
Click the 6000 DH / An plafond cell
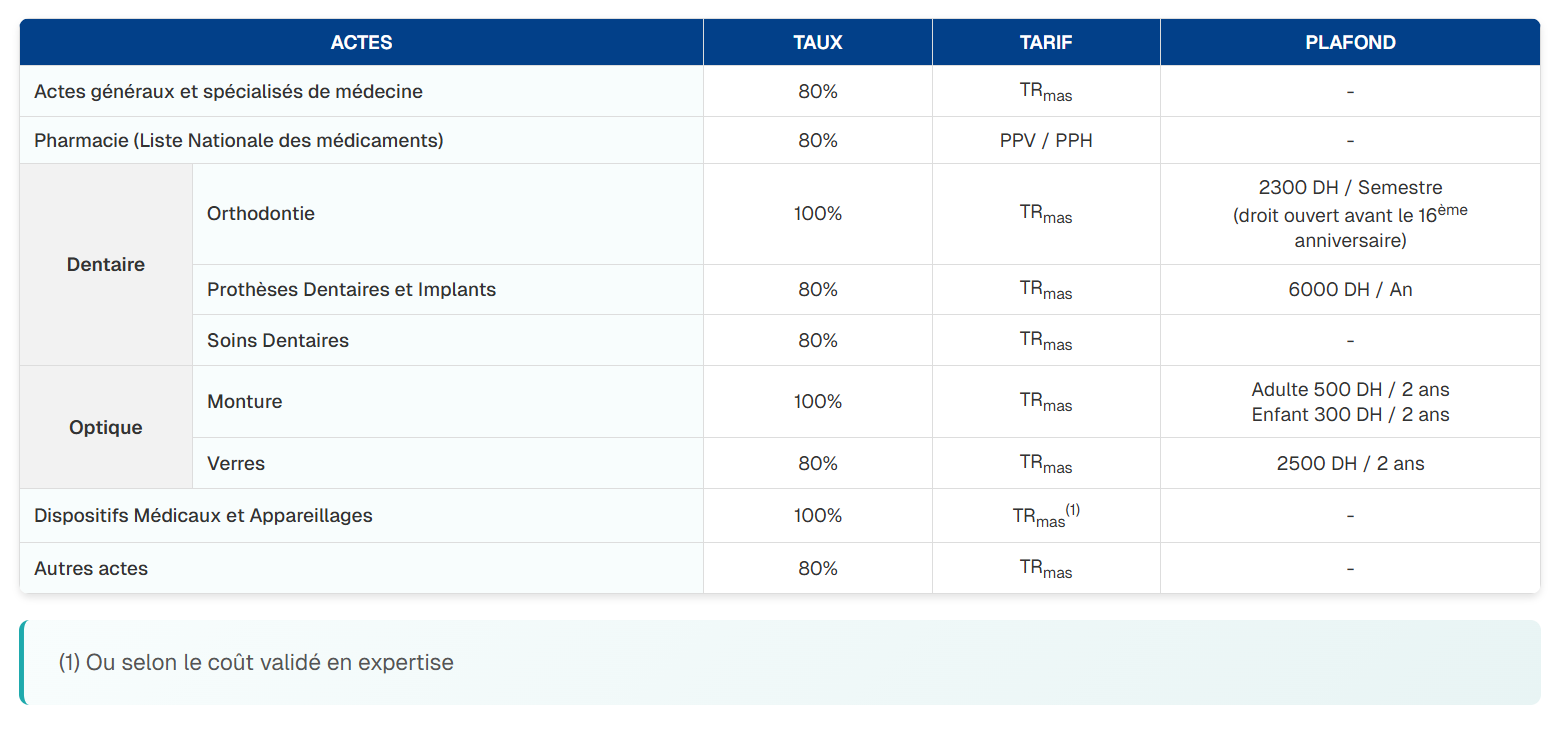1350,290
